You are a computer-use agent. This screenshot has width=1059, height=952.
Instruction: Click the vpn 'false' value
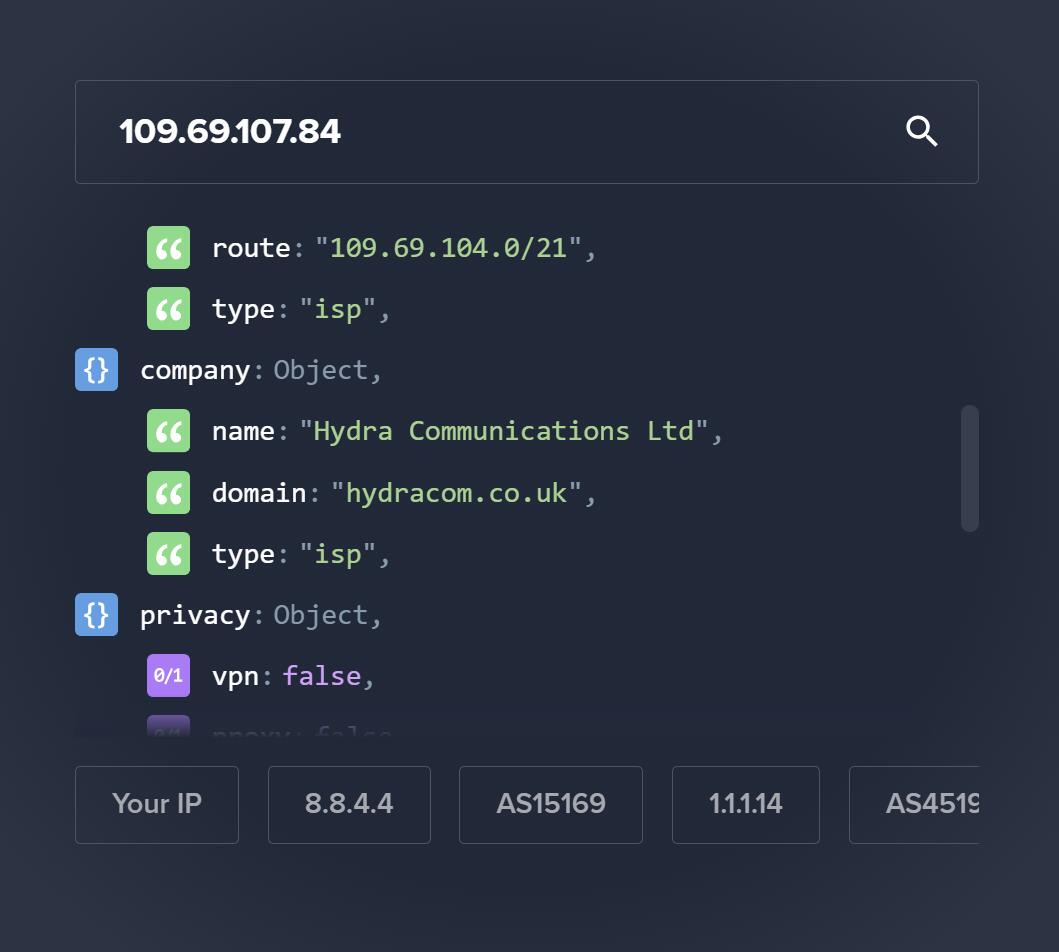[x=321, y=676]
